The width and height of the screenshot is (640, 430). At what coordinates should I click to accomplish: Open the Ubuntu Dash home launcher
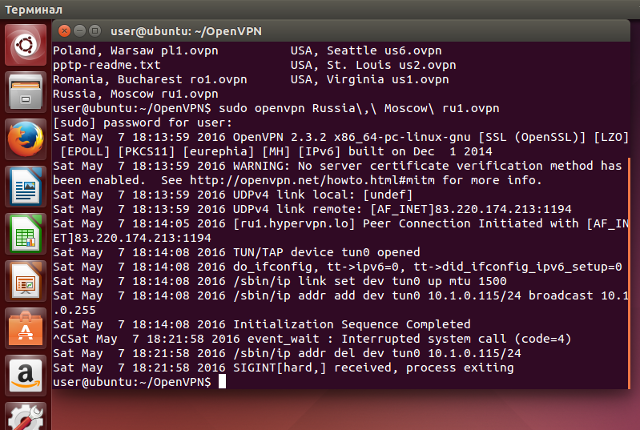[x=26, y=44]
